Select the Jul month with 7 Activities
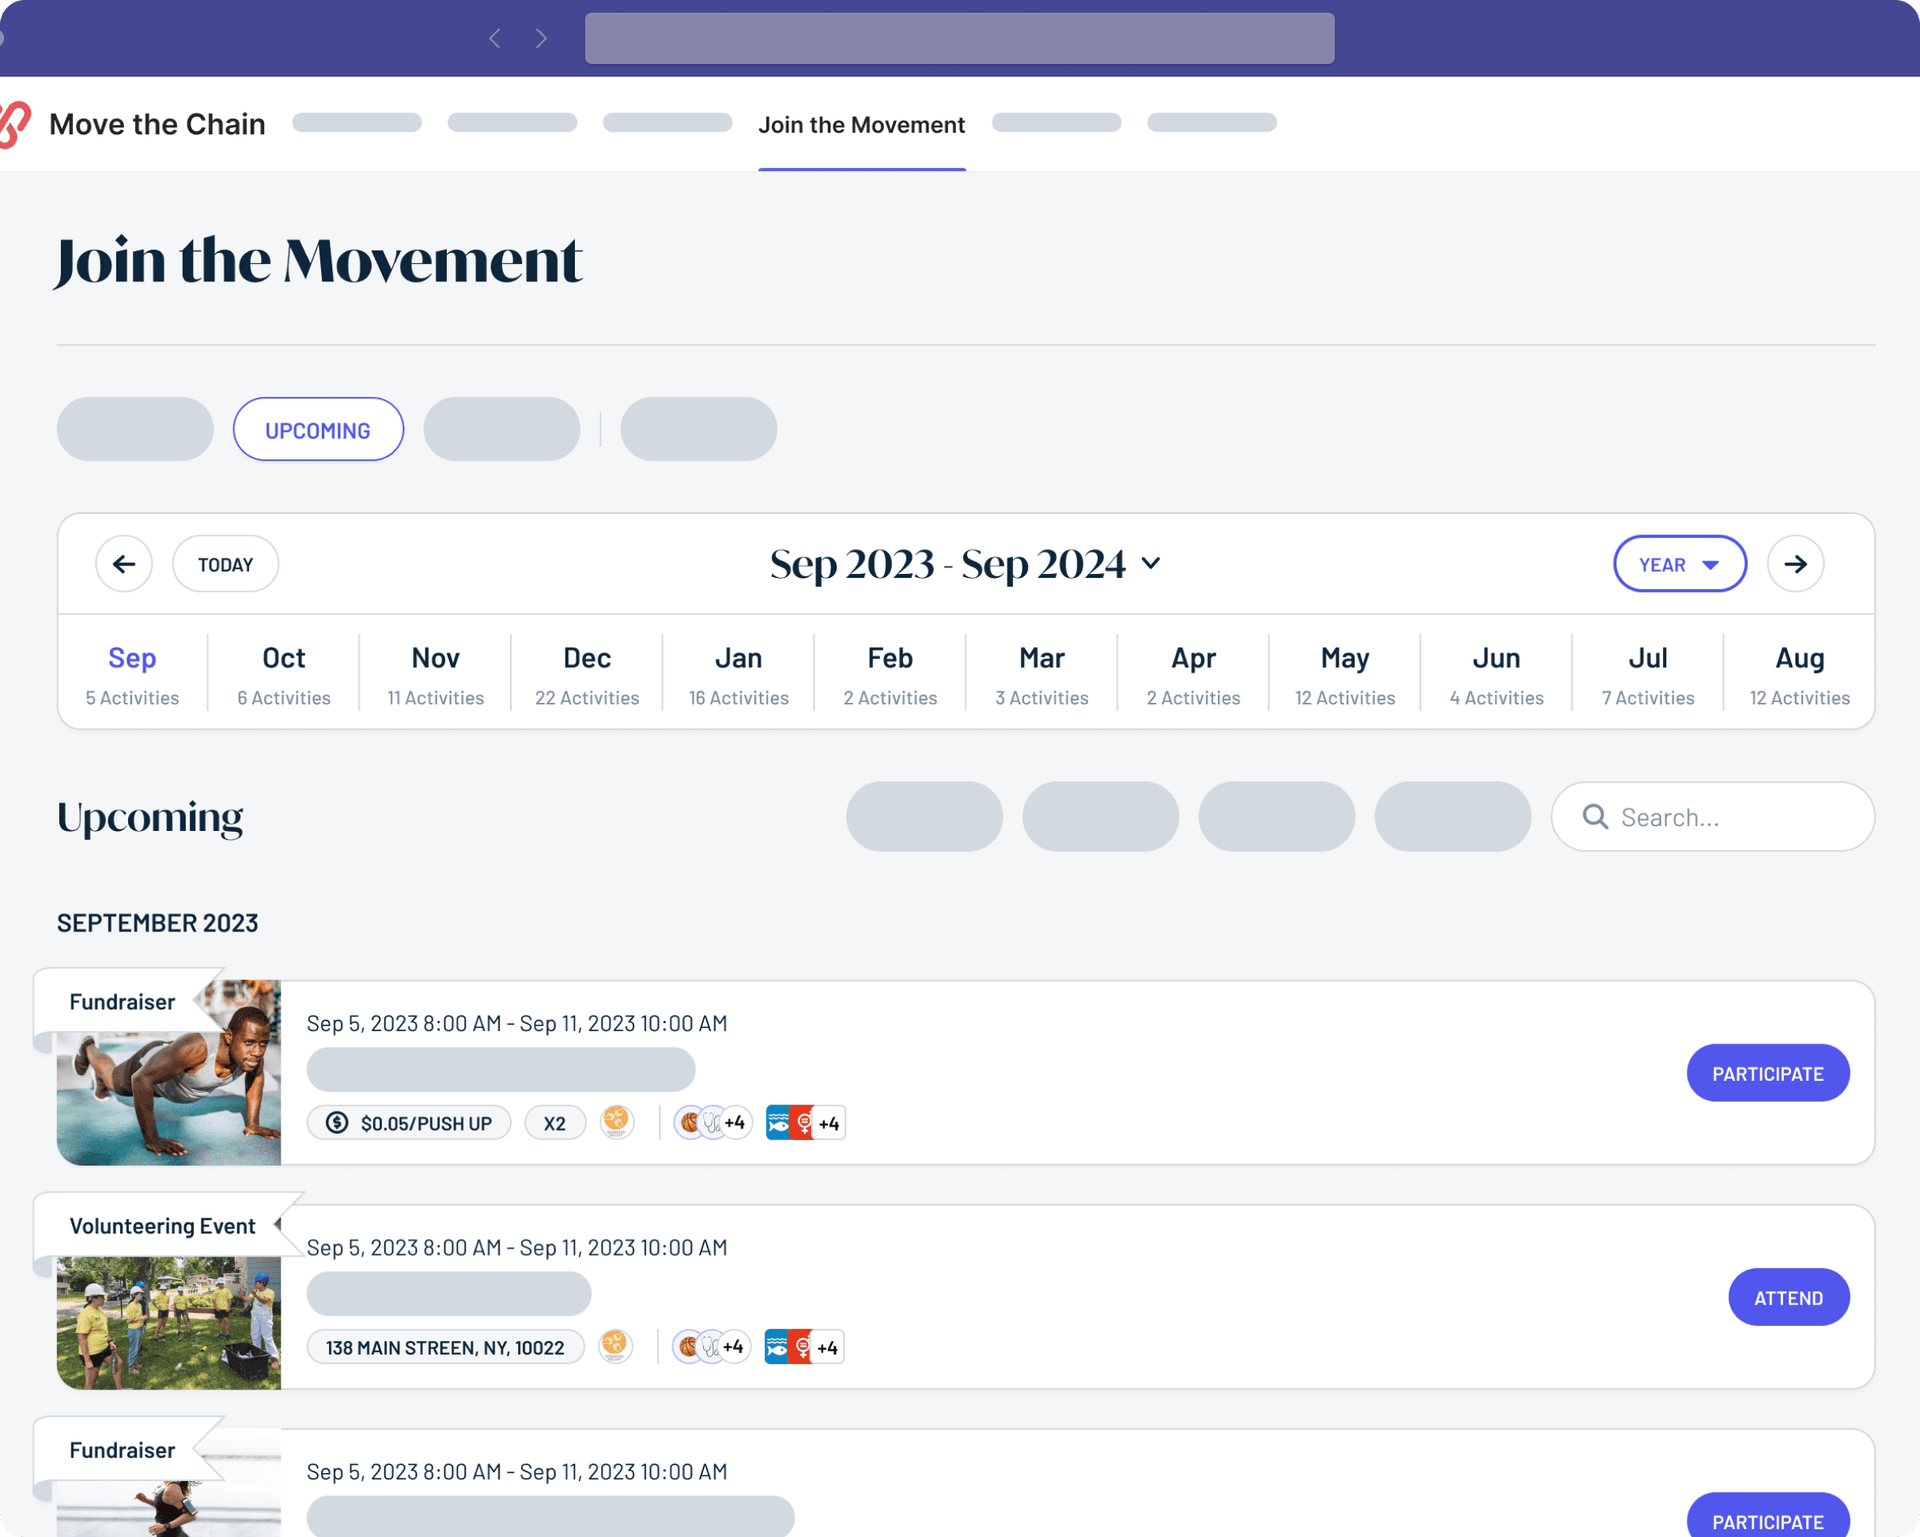The height and width of the screenshot is (1537, 1920). pyautogui.click(x=1648, y=674)
